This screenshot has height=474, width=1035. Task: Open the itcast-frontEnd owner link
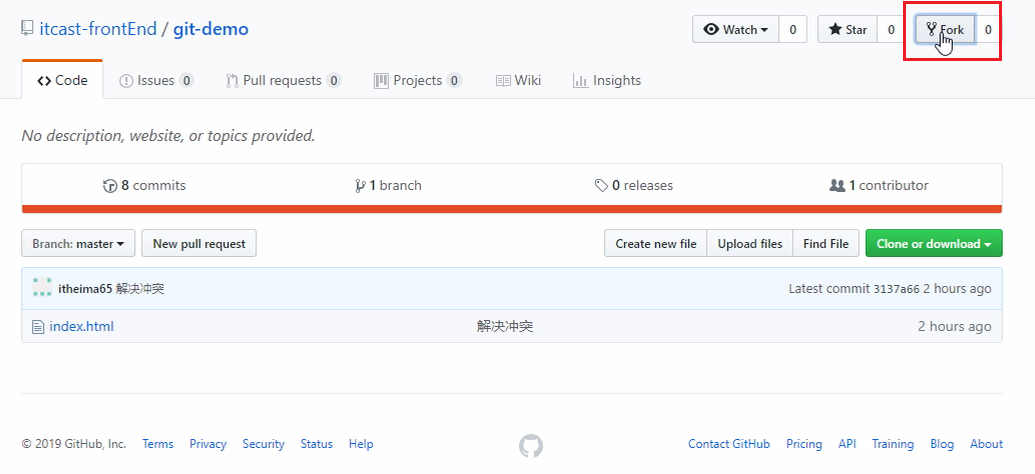click(x=98, y=29)
